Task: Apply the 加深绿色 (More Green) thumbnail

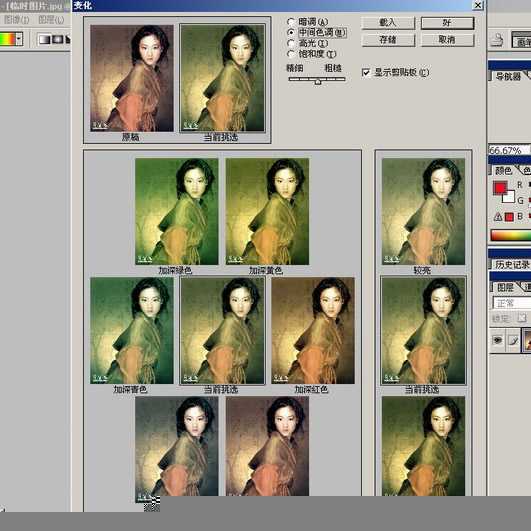Action: 176,211
